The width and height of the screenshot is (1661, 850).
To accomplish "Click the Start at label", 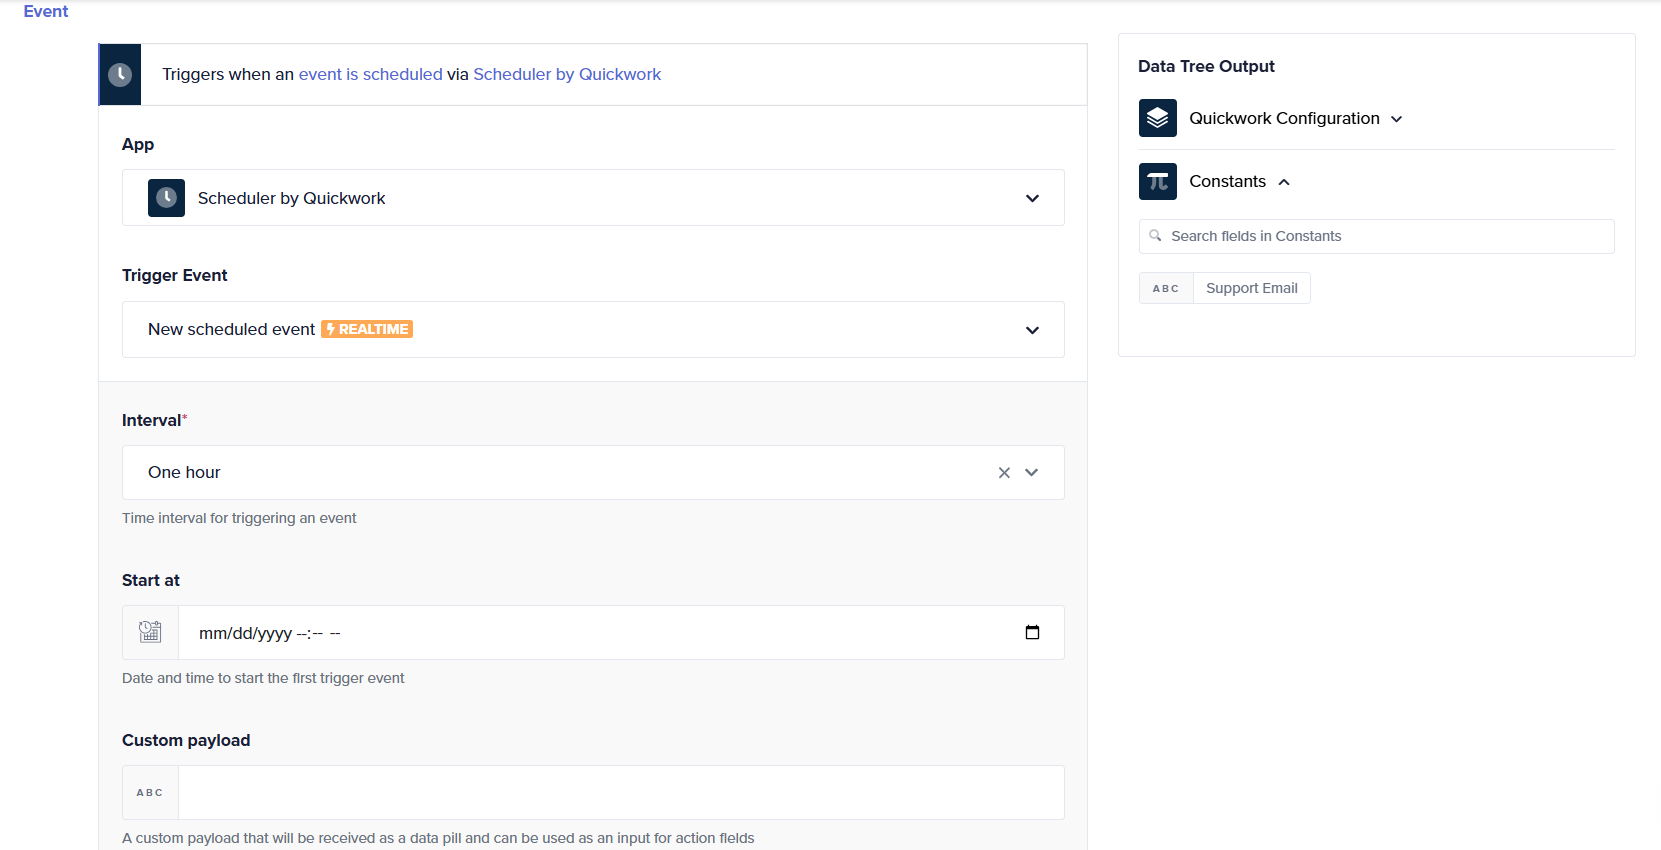I will pos(151,580).
